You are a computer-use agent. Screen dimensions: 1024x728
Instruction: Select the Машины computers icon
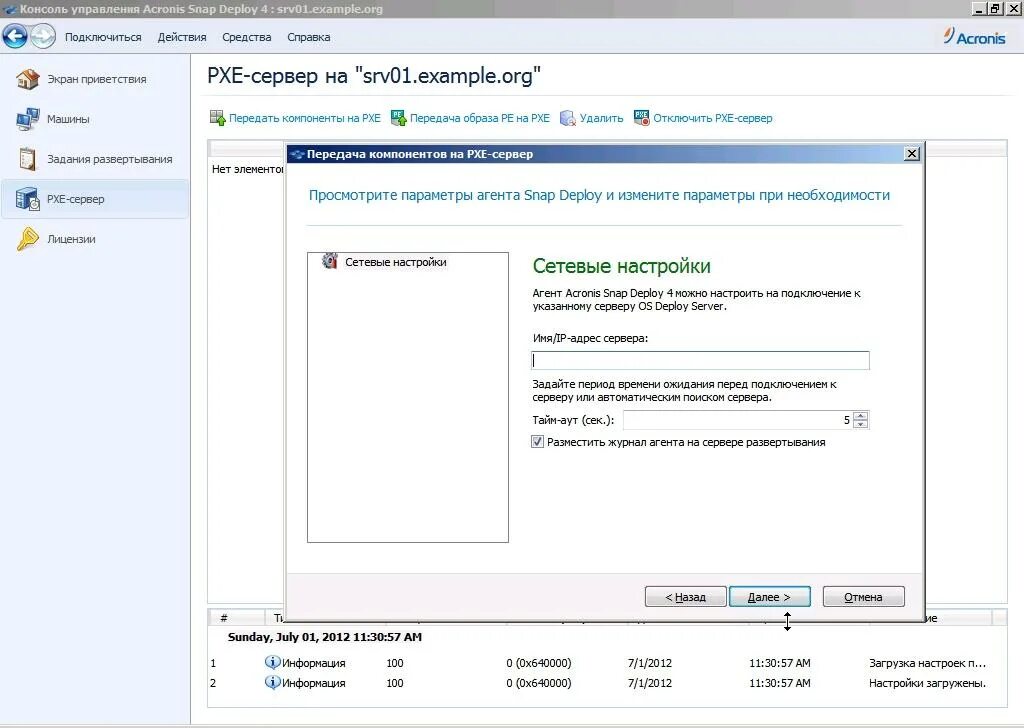coord(27,119)
